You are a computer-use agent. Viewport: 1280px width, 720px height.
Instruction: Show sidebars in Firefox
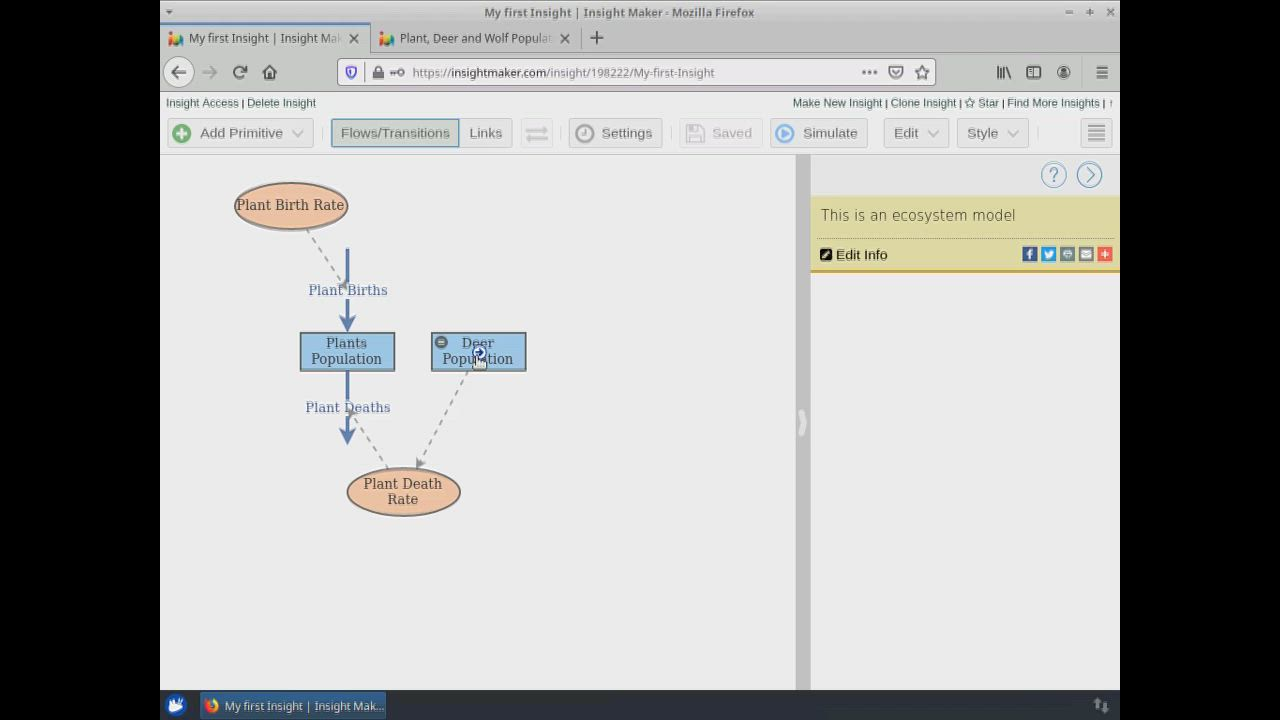coord(1033,72)
